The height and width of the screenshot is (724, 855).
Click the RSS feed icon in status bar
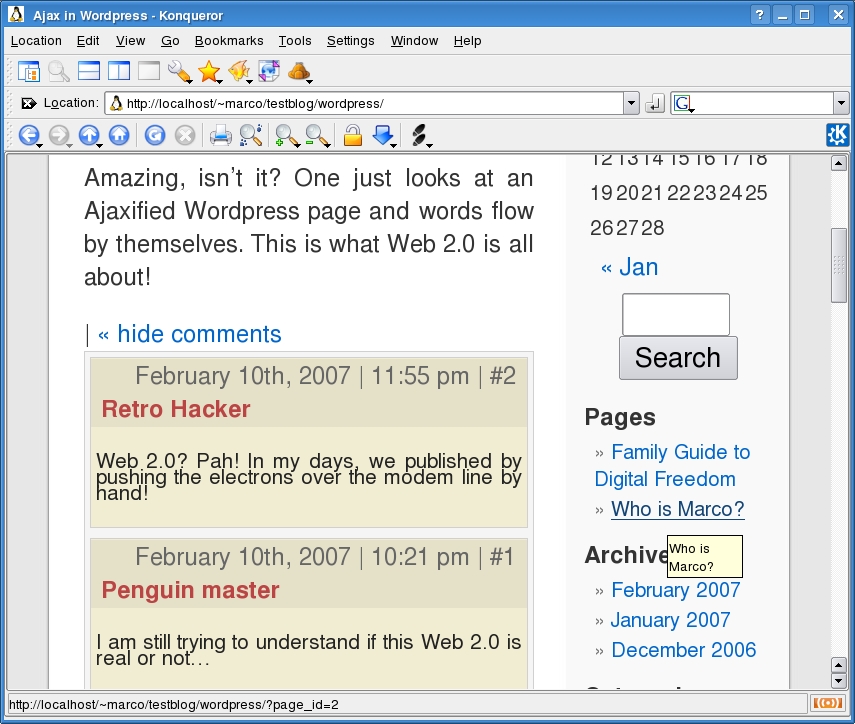[x=827, y=704]
